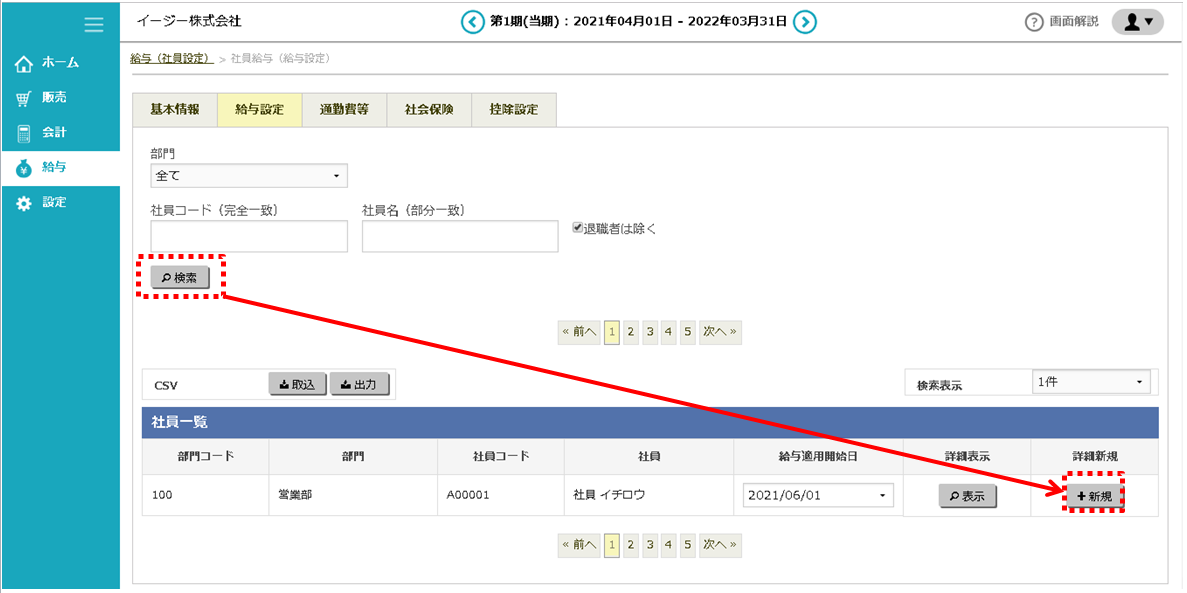Open the hamburger menu in sidebar

[94, 25]
